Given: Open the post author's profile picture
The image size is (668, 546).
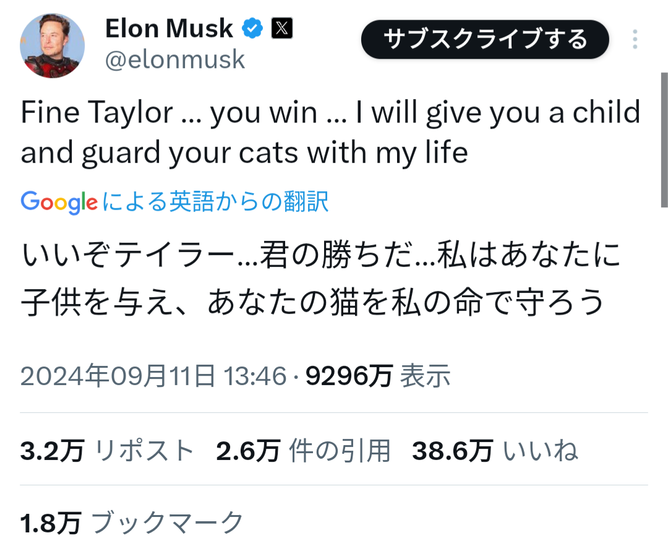Looking at the screenshot, I should coord(51,45).
